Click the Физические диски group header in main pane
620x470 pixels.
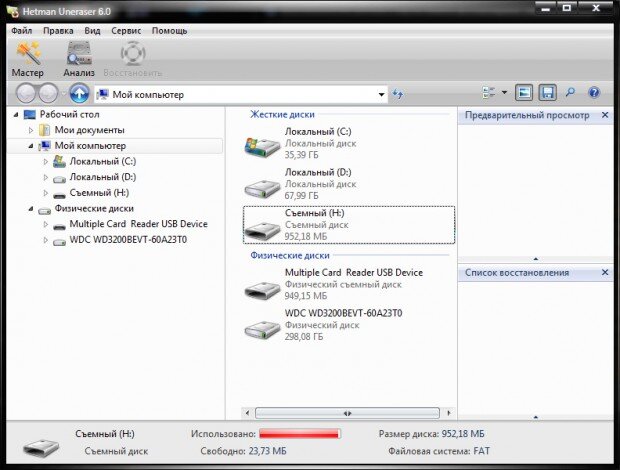click(x=290, y=255)
